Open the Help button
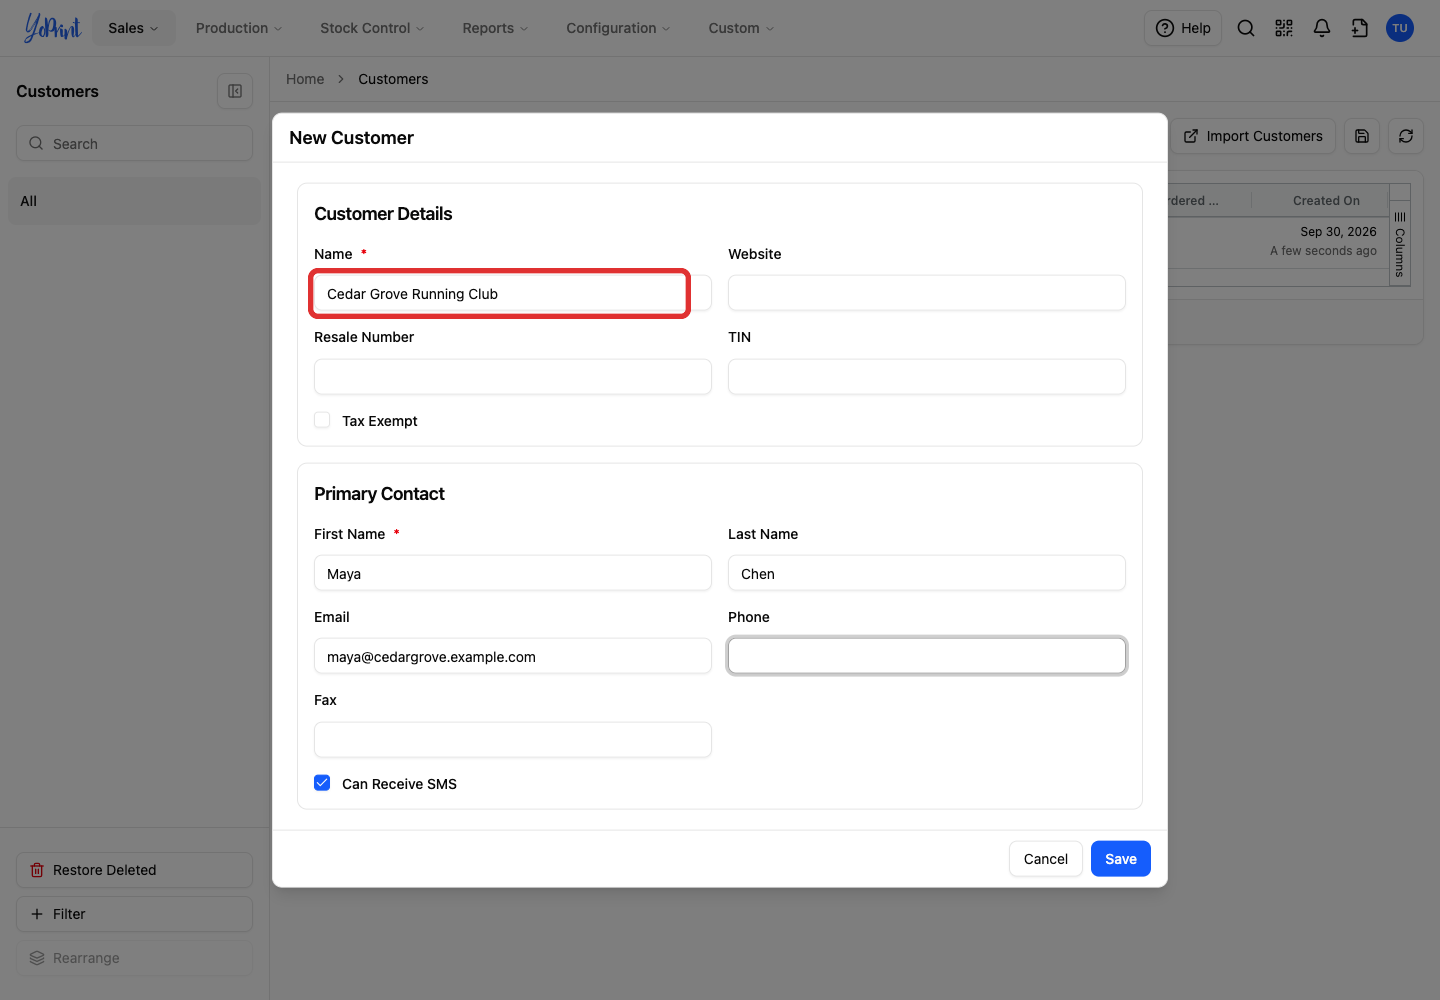 (1183, 28)
